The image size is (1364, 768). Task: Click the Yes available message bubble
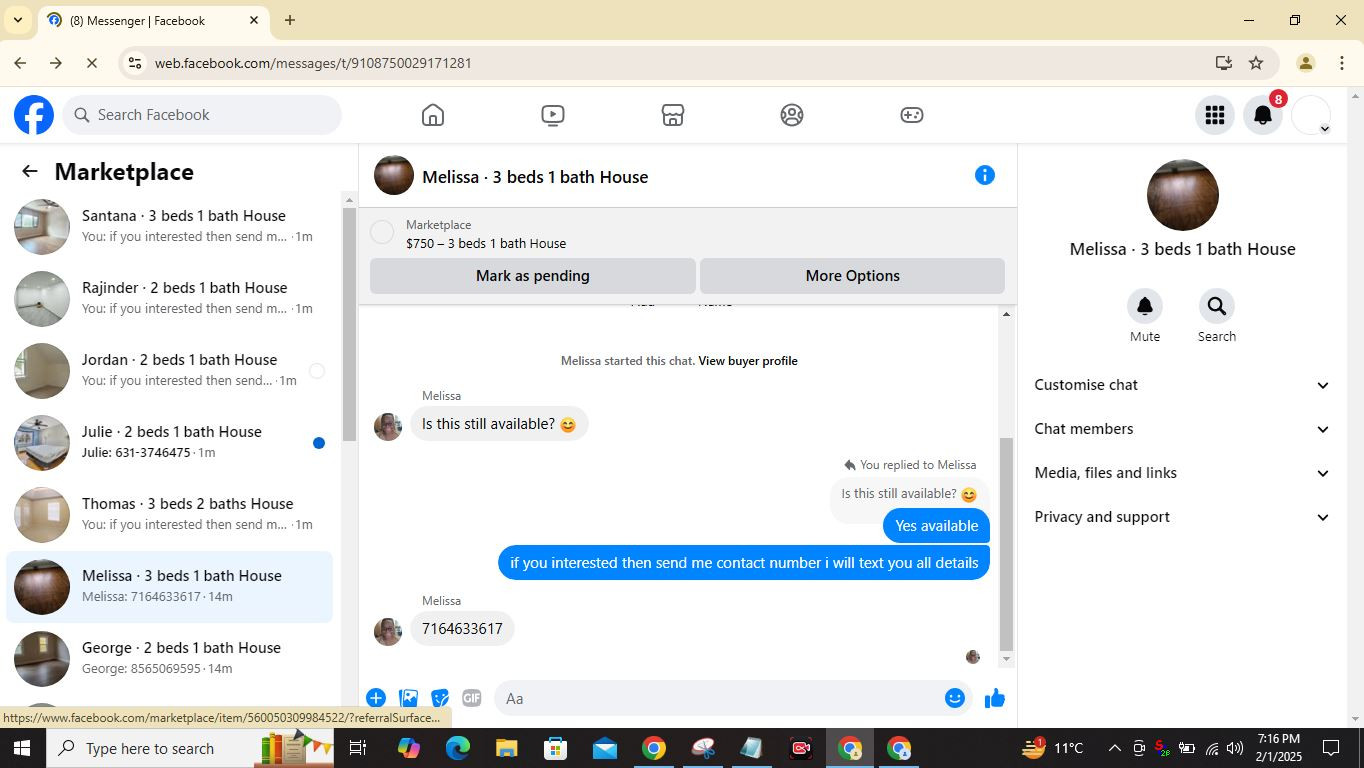[x=936, y=526]
